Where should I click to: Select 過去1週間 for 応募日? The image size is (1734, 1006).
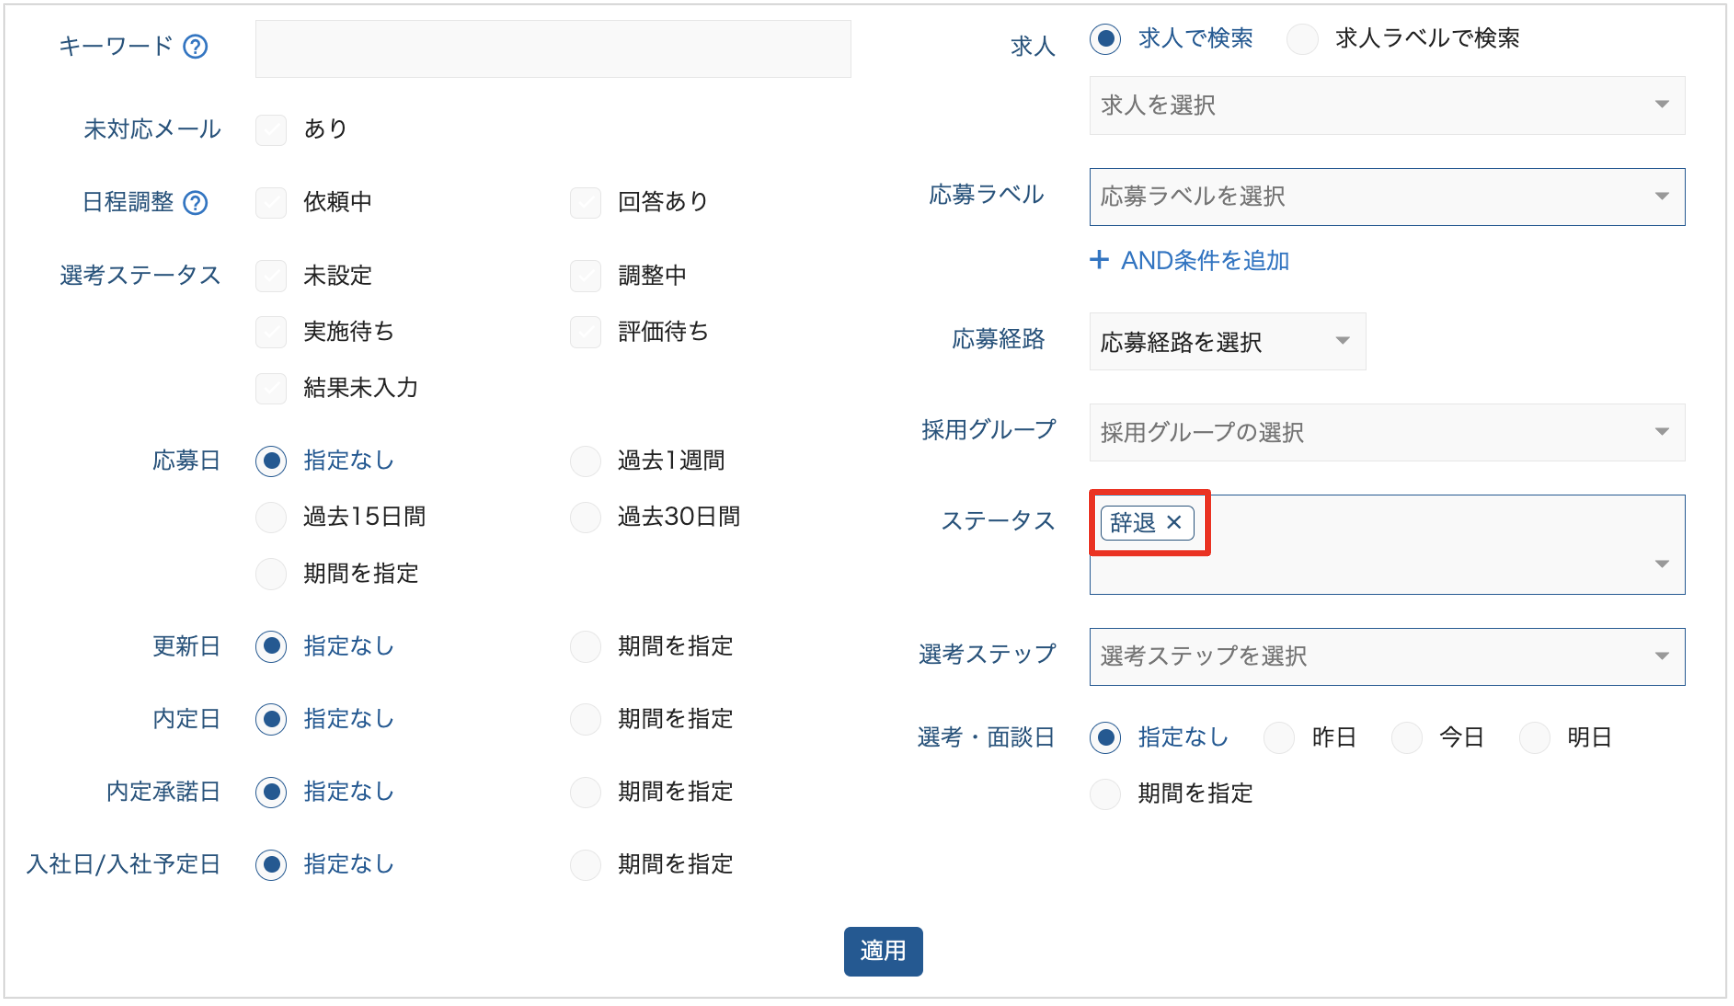(585, 461)
